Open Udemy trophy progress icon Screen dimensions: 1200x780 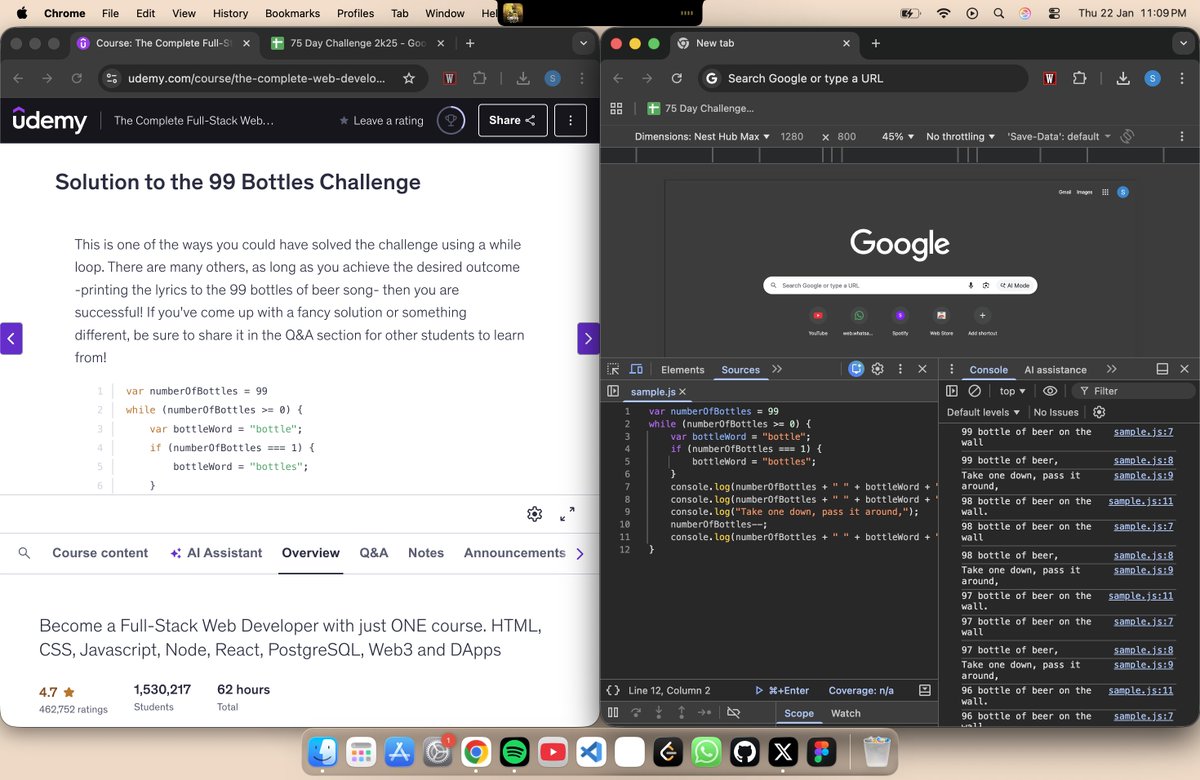coord(451,120)
